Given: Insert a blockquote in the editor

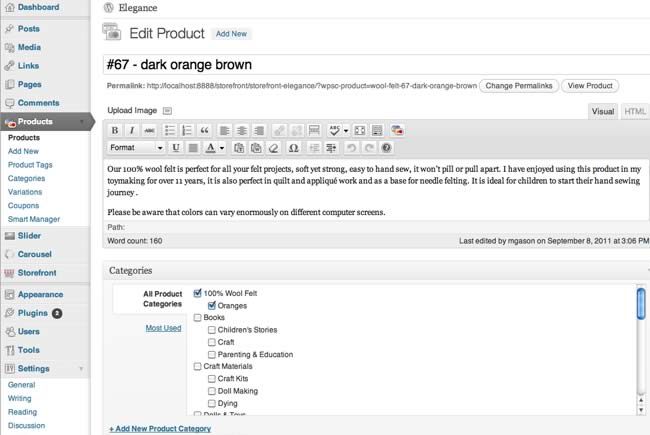Looking at the screenshot, I should coord(204,130).
